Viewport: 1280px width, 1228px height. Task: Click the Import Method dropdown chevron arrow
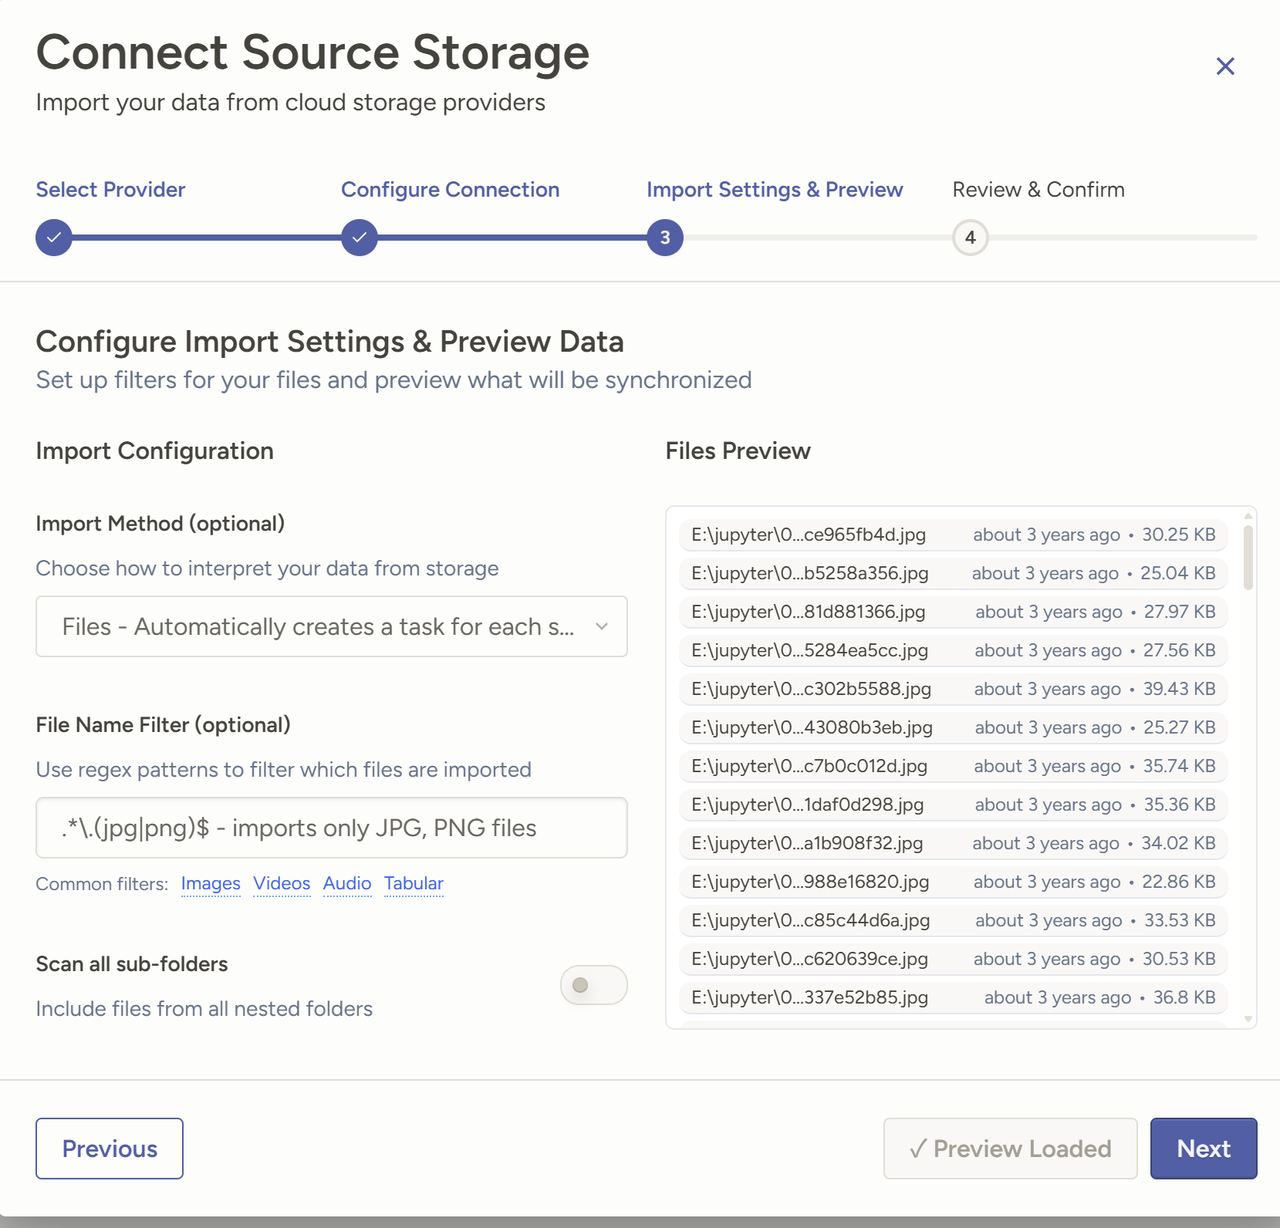(x=602, y=627)
